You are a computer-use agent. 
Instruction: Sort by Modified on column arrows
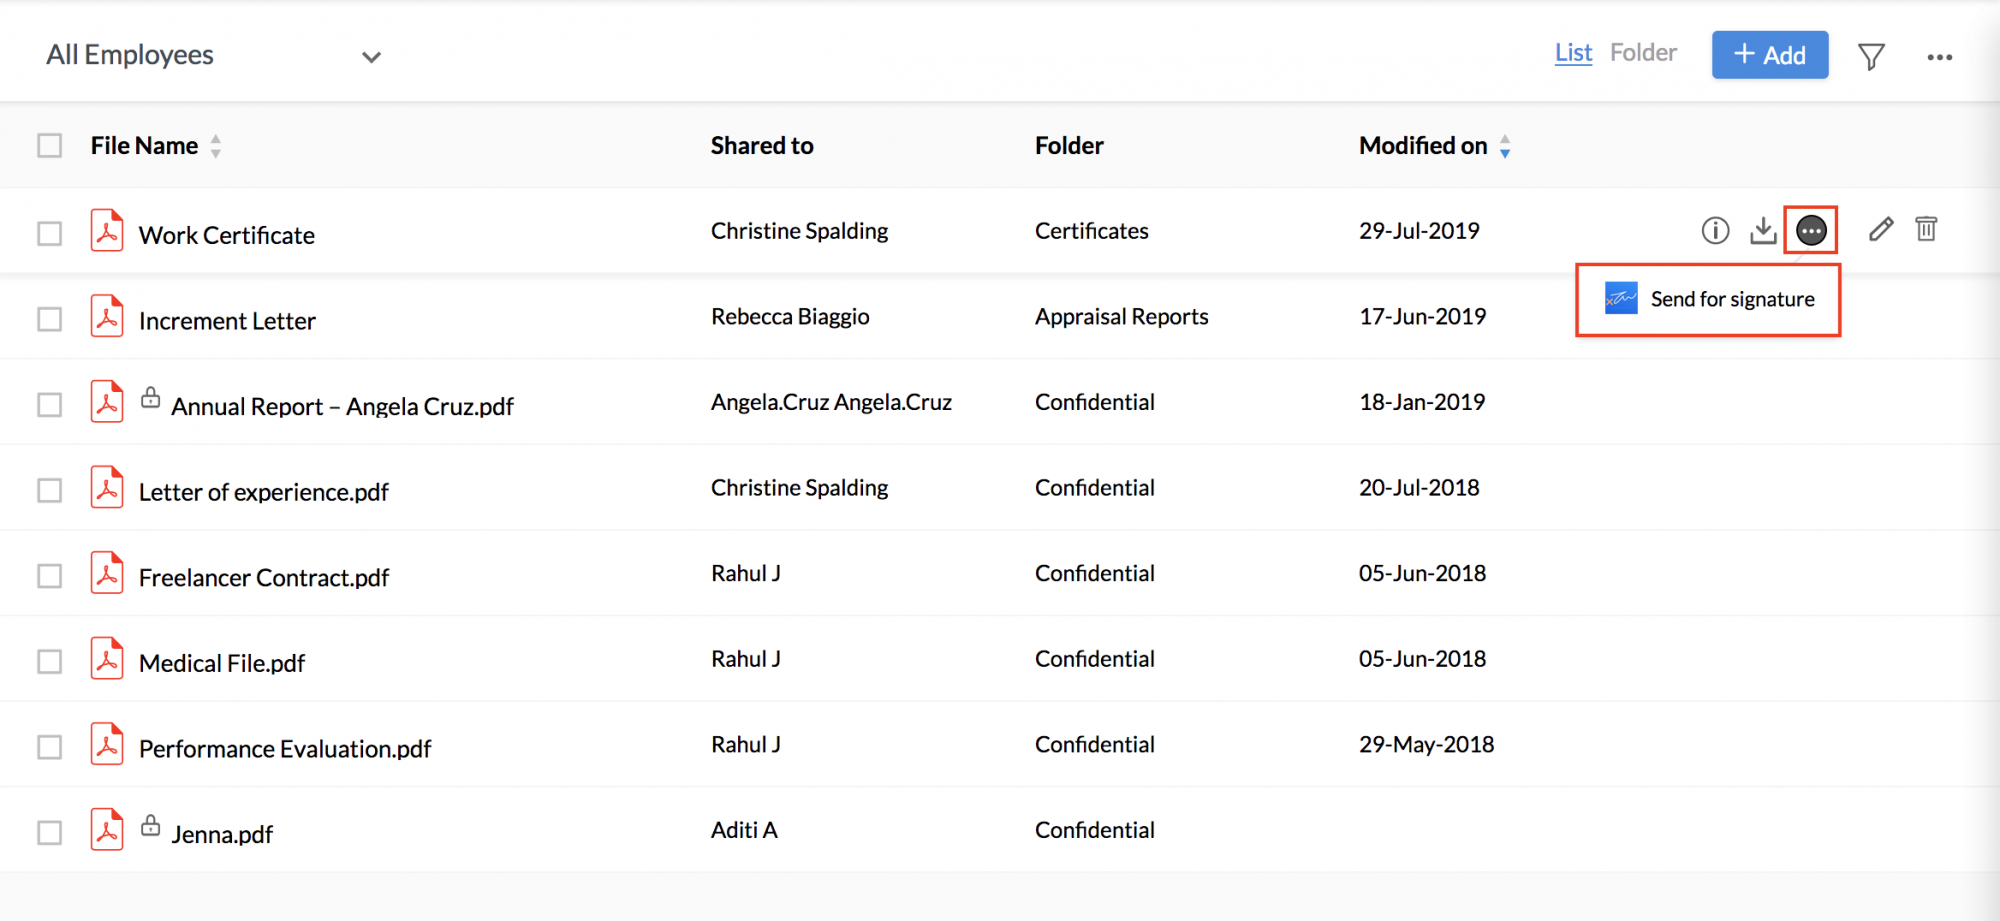tap(1504, 146)
